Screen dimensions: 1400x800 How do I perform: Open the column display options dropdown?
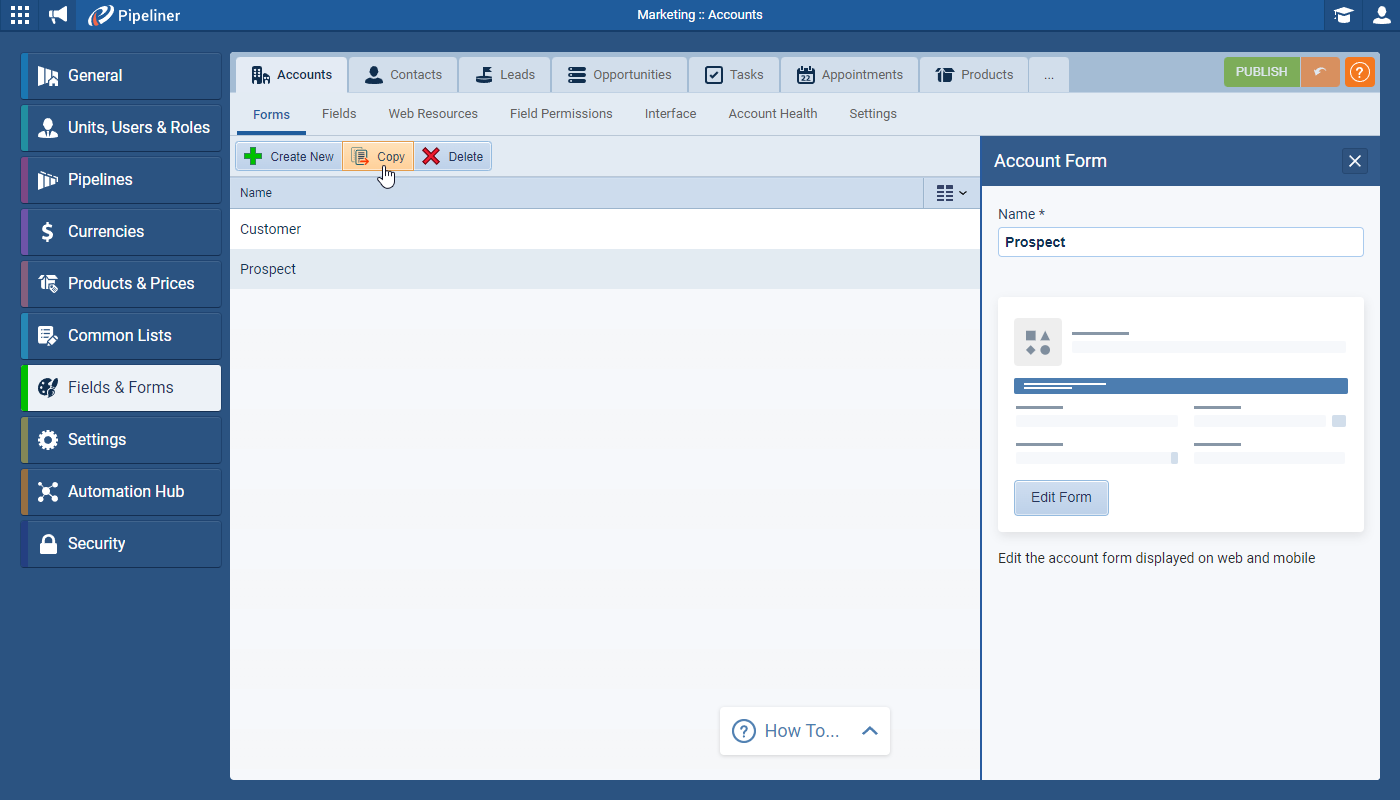coord(950,192)
